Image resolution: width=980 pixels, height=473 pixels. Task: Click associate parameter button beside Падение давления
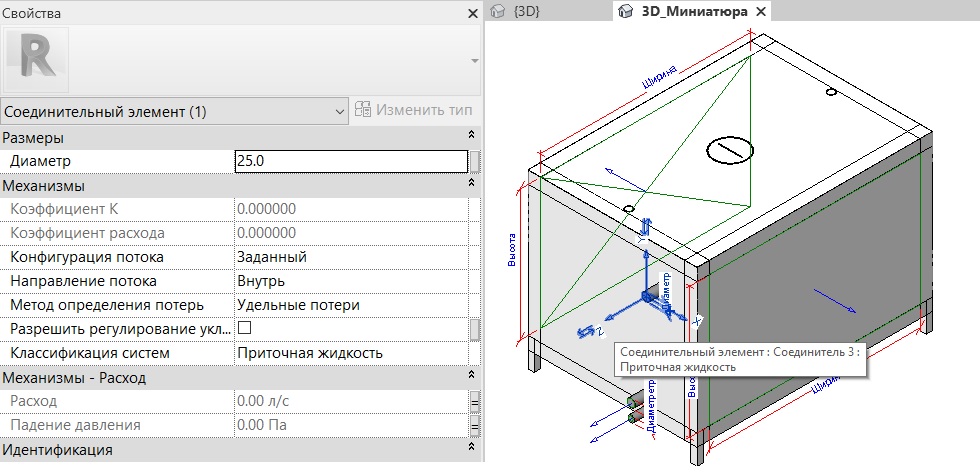click(475, 425)
